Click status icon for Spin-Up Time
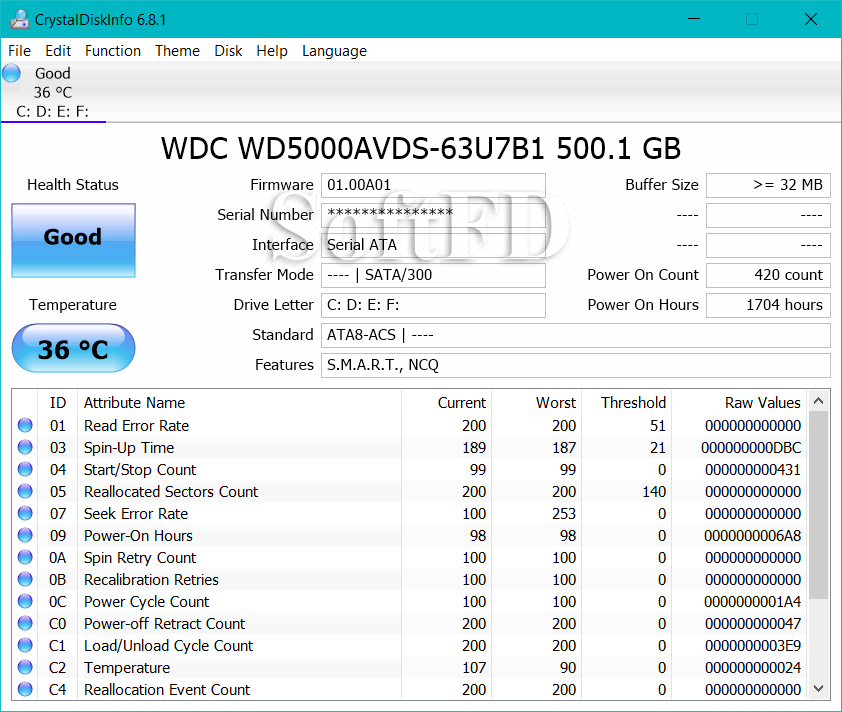Image resolution: width=842 pixels, height=712 pixels. (25, 447)
